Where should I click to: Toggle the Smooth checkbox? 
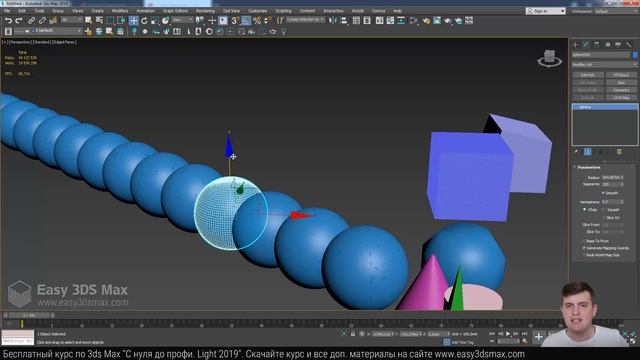[x=603, y=193]
